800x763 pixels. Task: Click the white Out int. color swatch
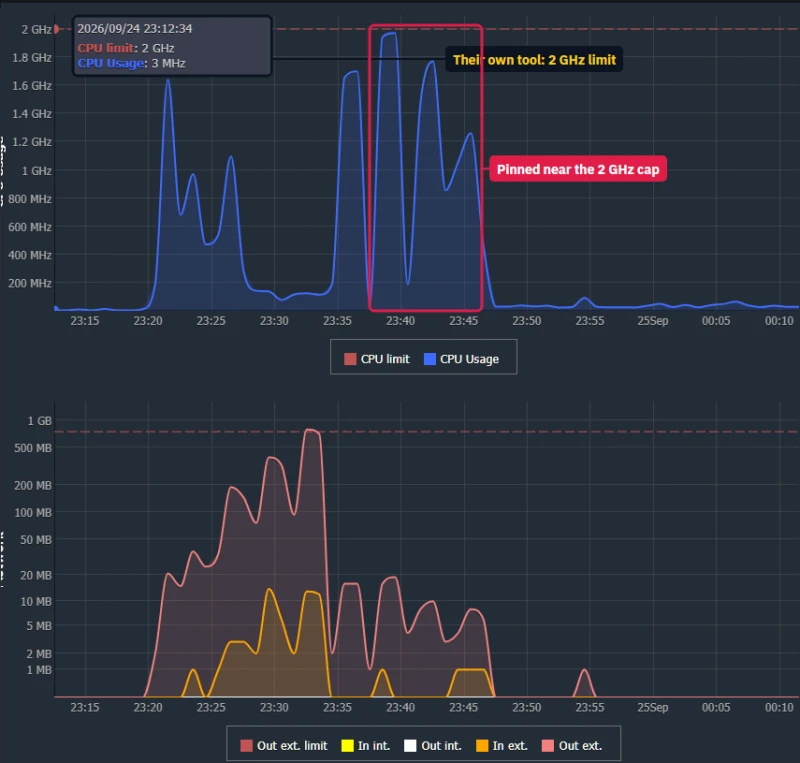(x=410, y=746)
